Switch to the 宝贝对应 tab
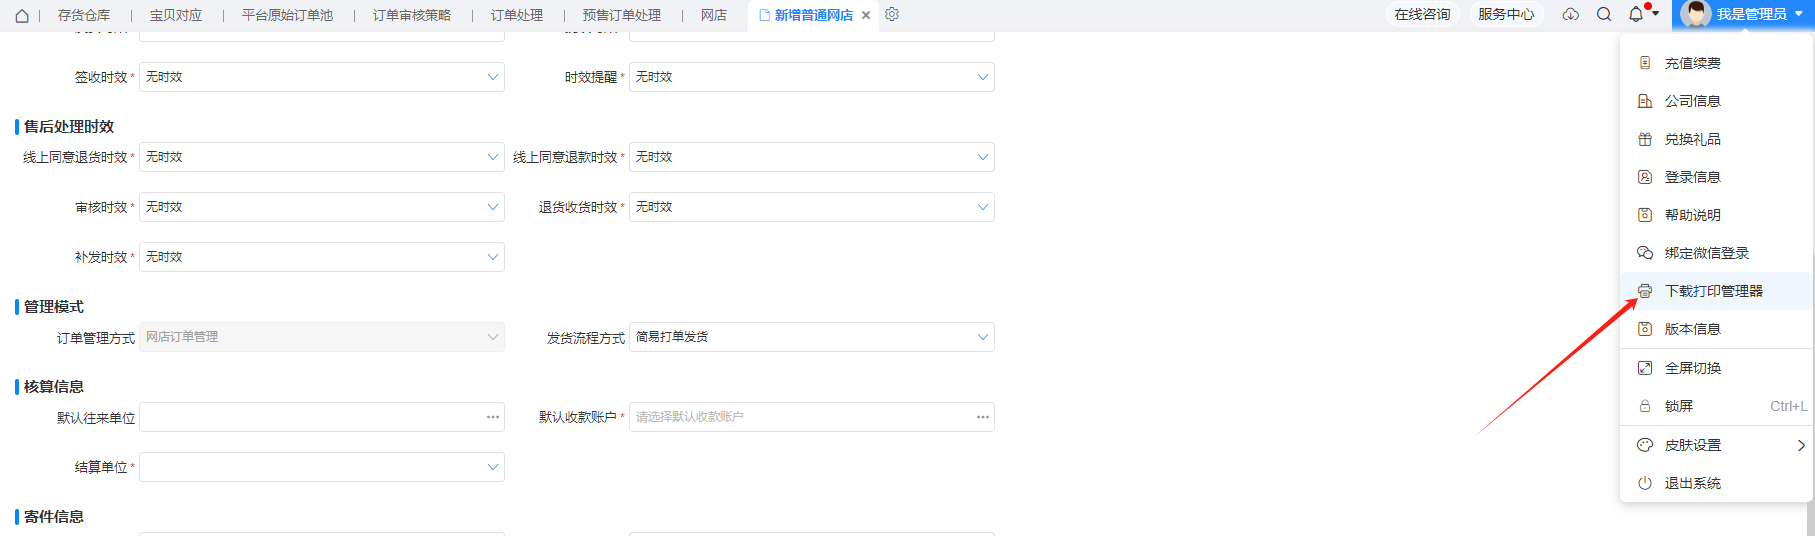 pyautogui.click(x=176, y=15)
